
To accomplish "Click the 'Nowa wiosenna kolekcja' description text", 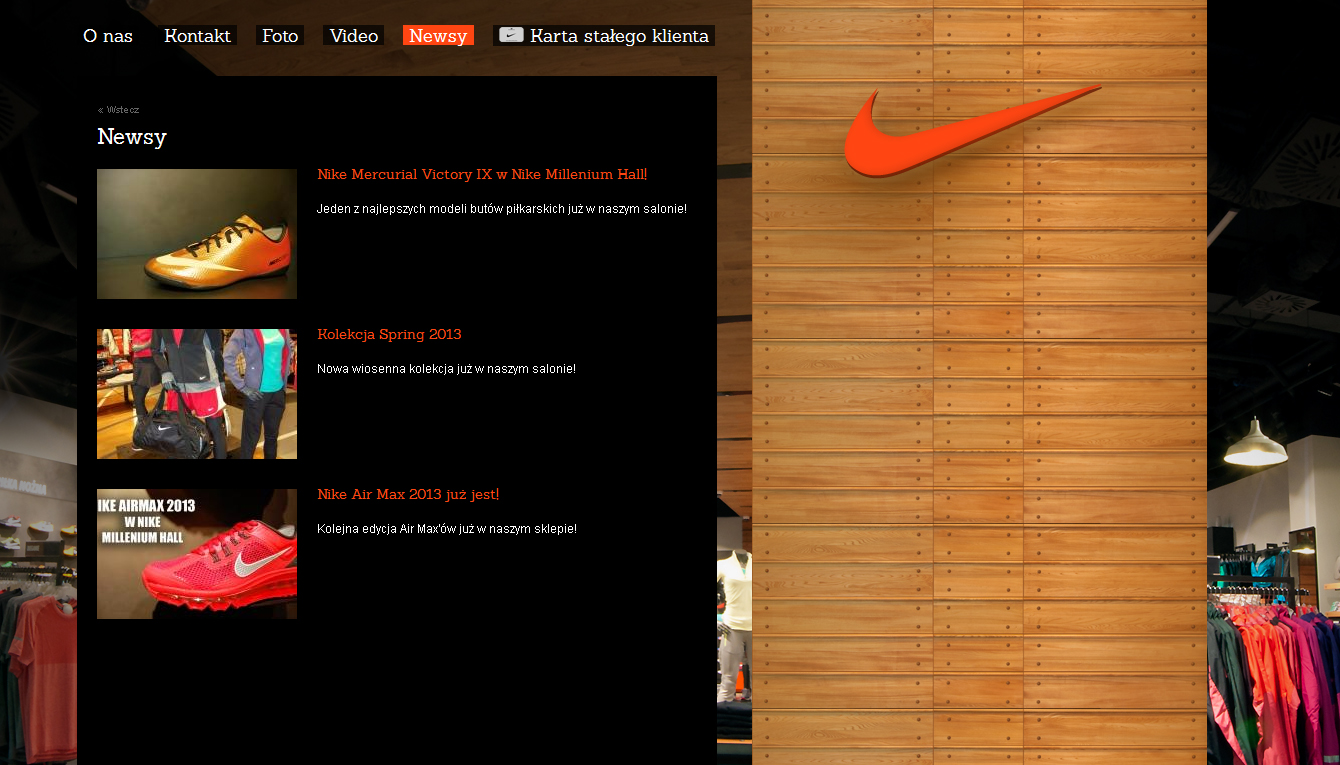I will pos(446,369).
